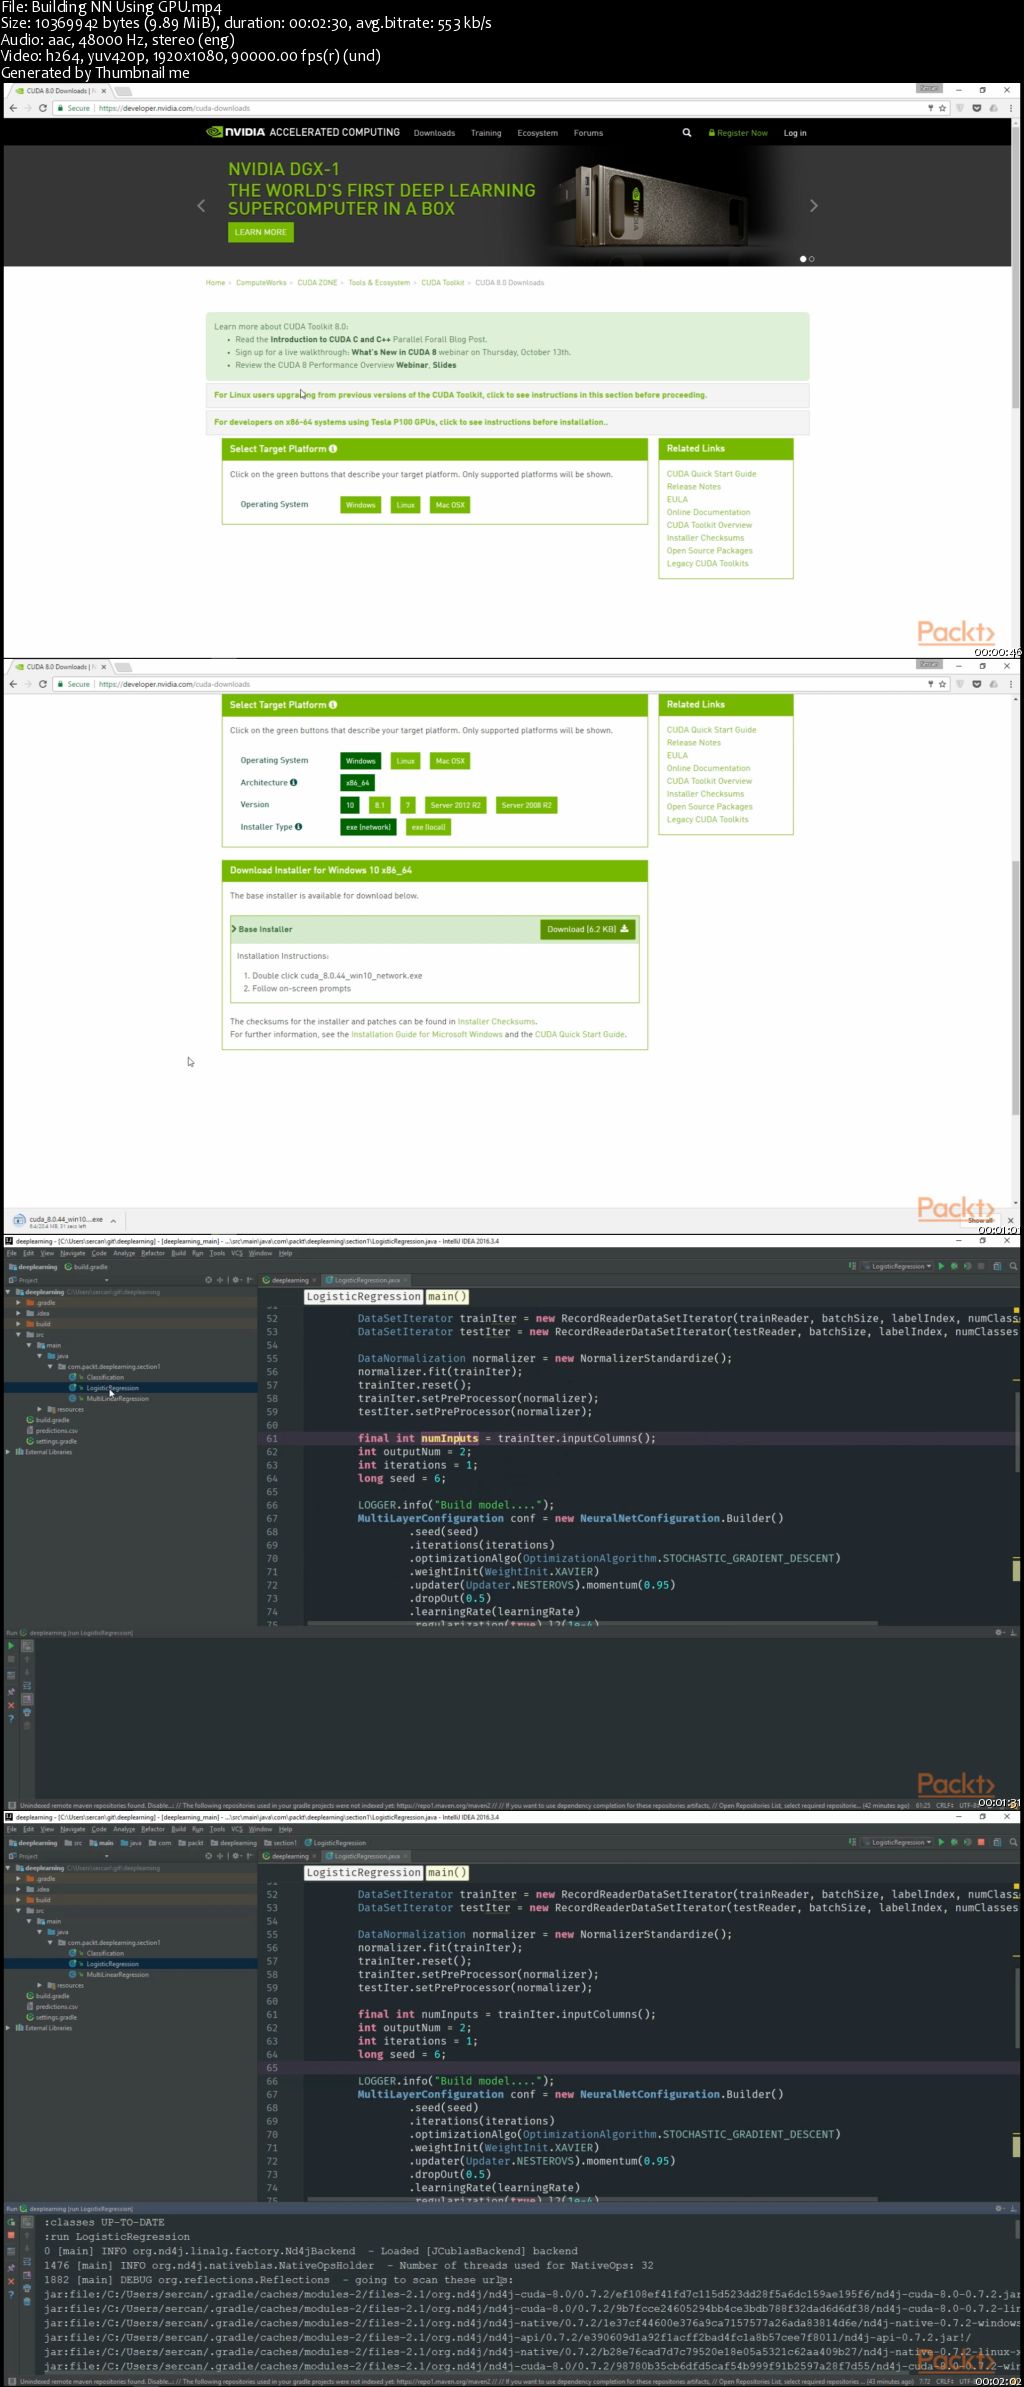This screenshot has width=1024, height=2387.
Task: Select MultiLinearRegression class in third frame tree
Action: [117, 1399]
